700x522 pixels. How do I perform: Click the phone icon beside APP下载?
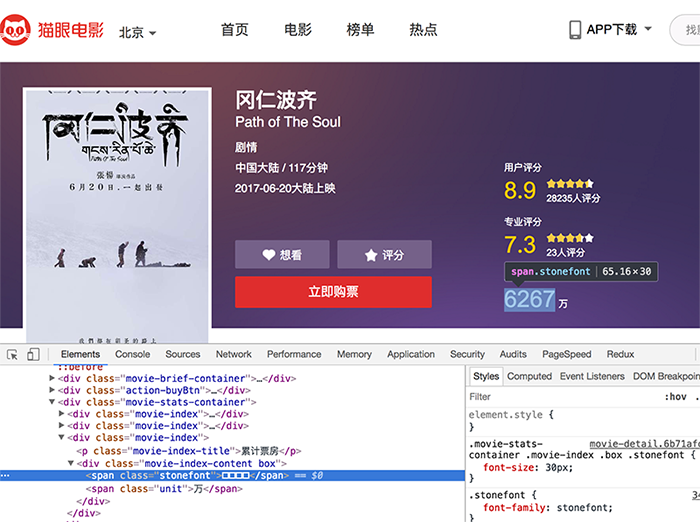tap(575, 30)
